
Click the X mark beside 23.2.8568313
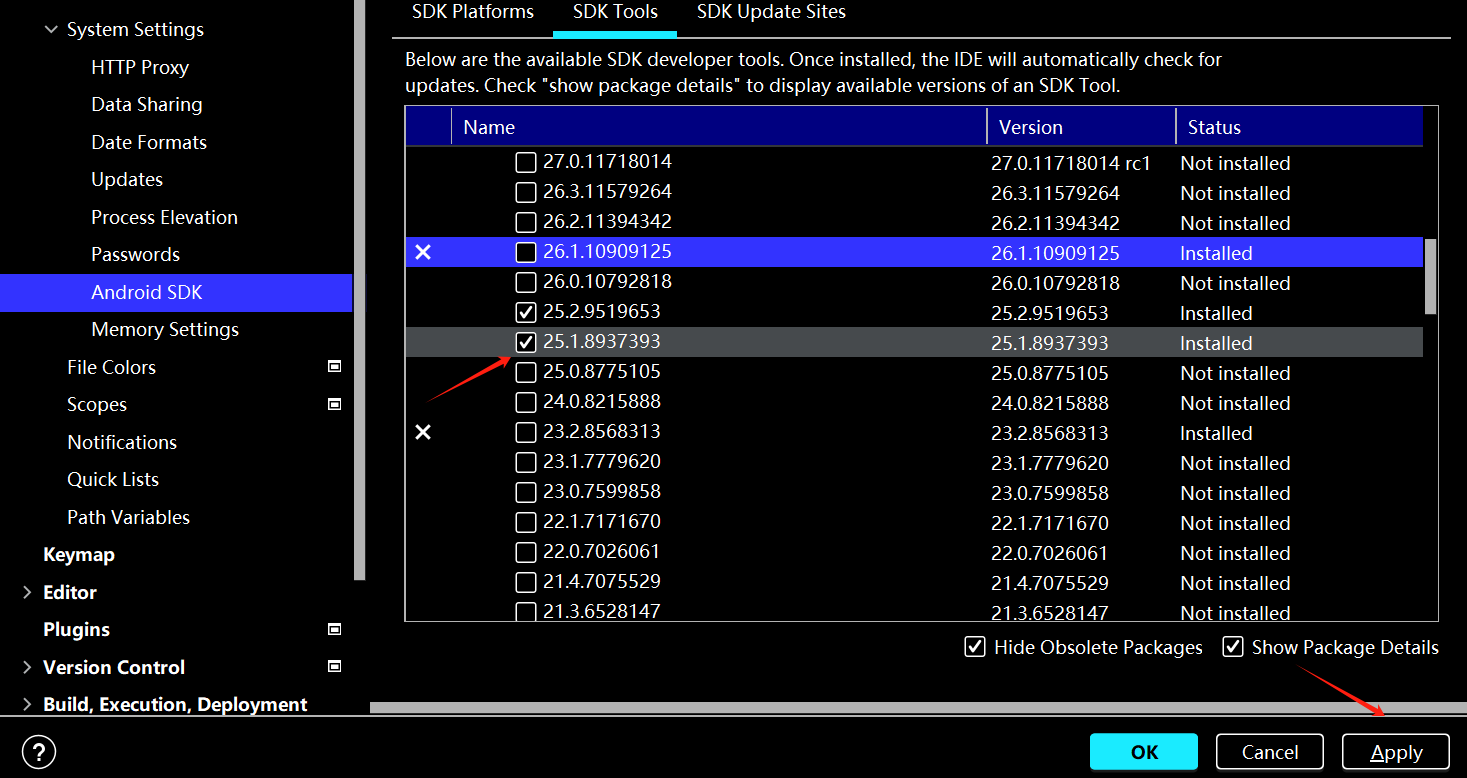coord(423,432)
